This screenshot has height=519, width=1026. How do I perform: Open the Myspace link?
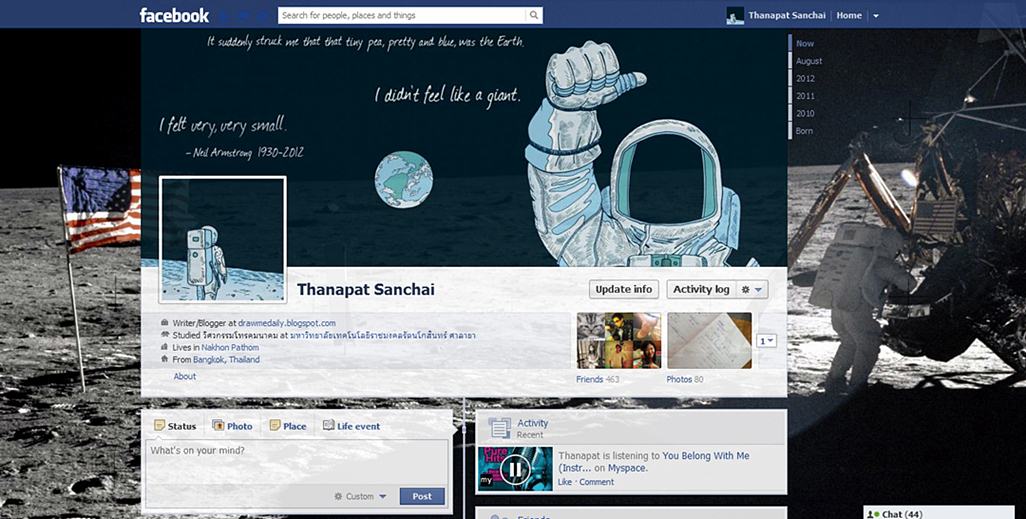[627, 468]
